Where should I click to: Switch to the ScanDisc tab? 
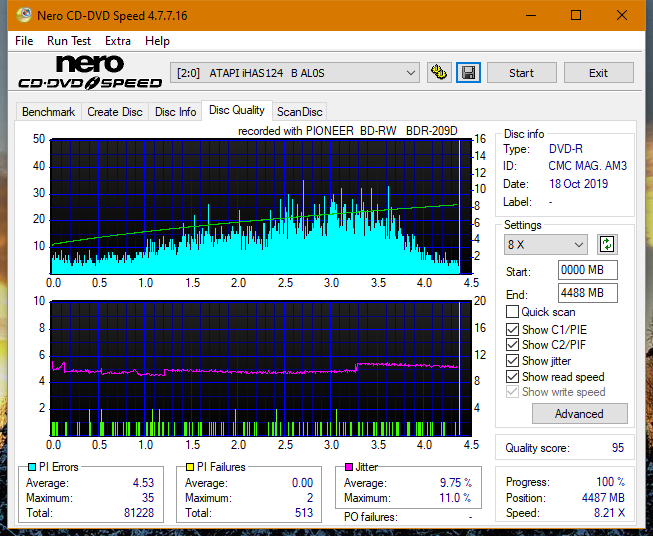[299, 112]
